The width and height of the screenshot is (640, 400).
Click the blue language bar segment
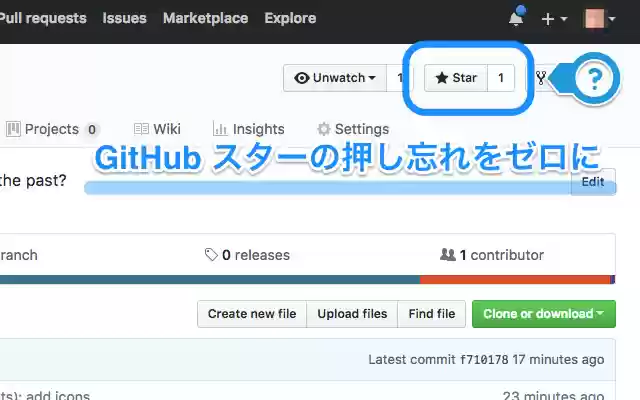(x=210, y=280)
